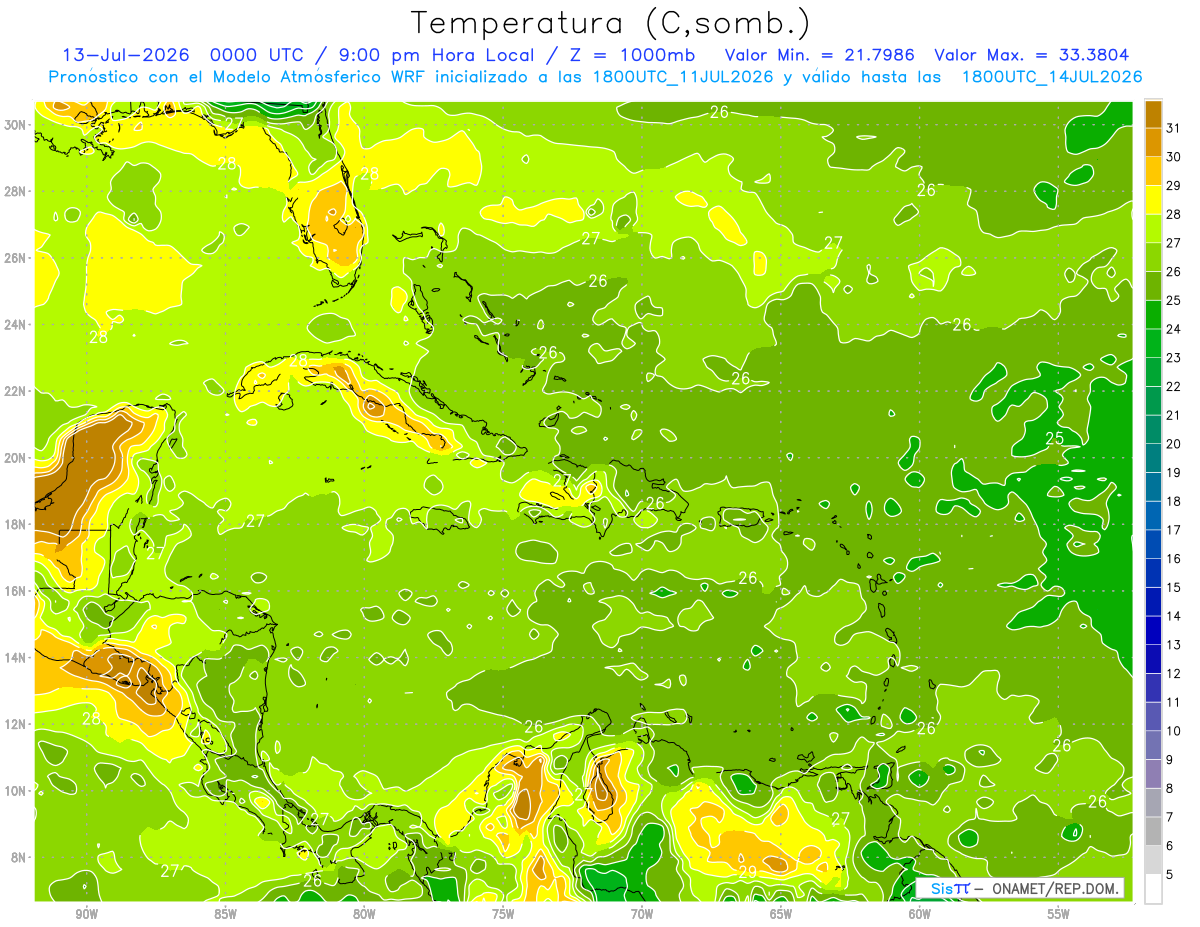
Task: Click the '0000 UTC' time text
Action: point(257,55)
